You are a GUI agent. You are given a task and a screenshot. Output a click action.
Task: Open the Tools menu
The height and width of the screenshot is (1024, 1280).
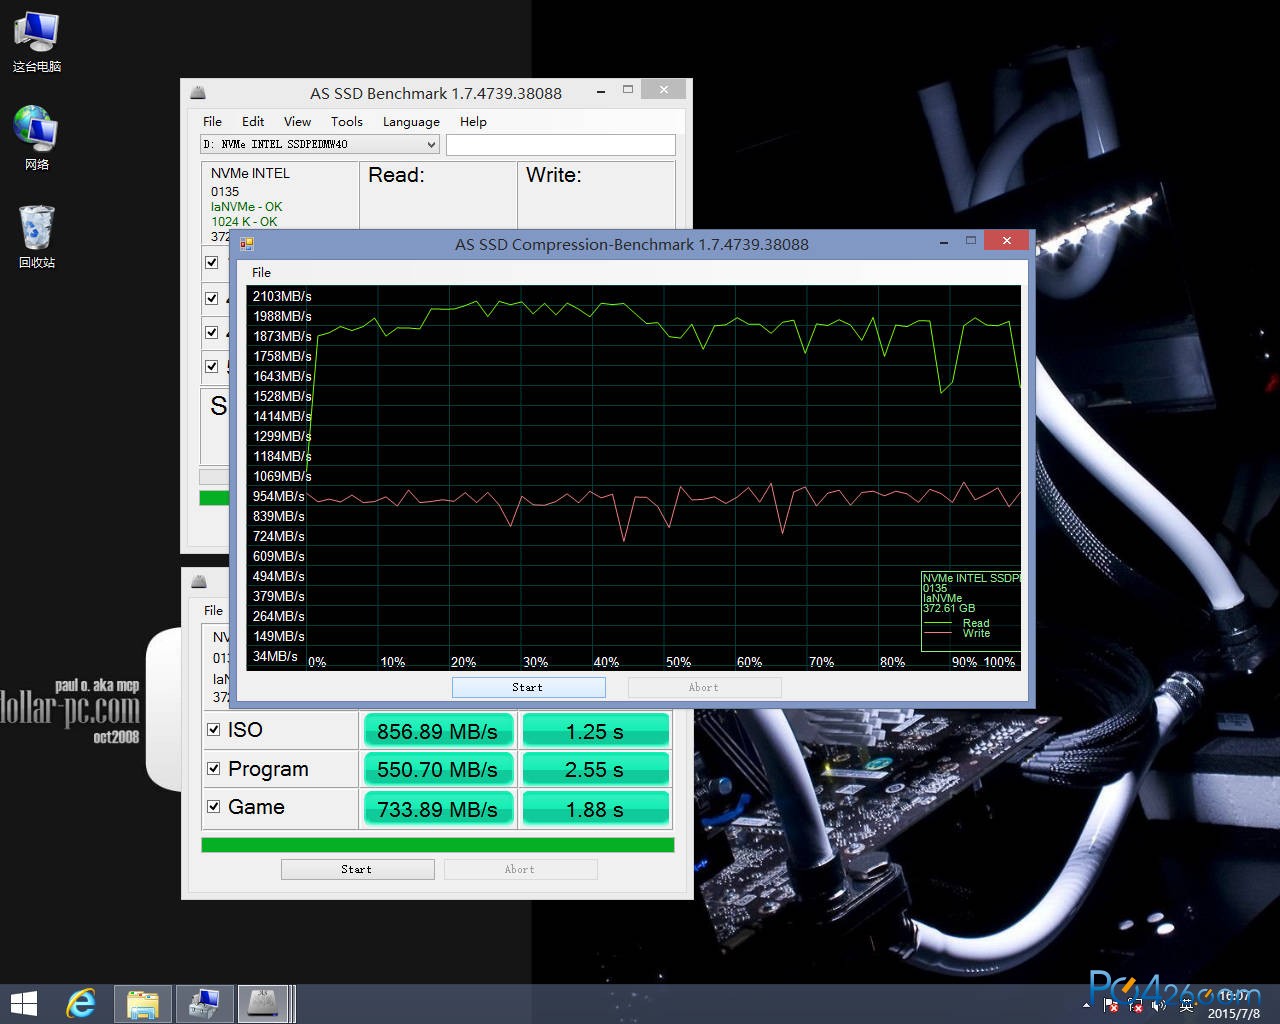tap(347, 121)
